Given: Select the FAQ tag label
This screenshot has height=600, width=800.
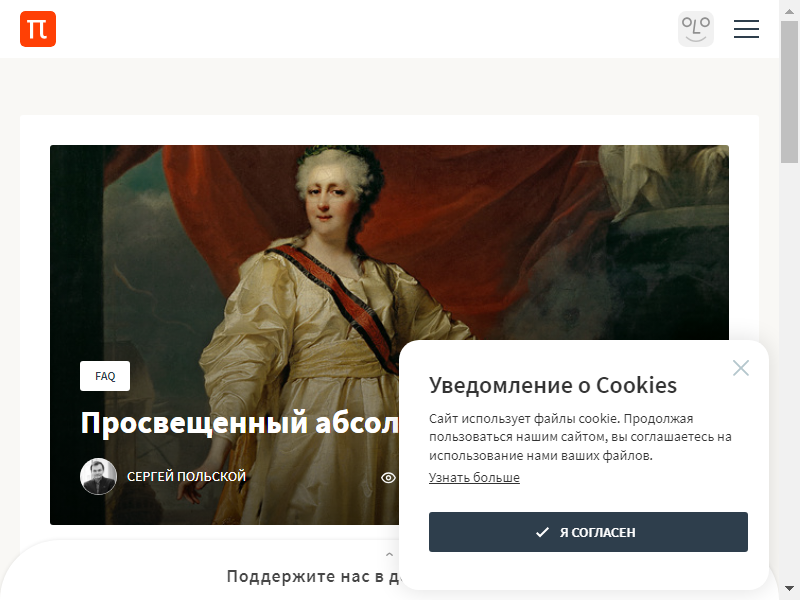Looking at the screenshot, I should (105, 376).
